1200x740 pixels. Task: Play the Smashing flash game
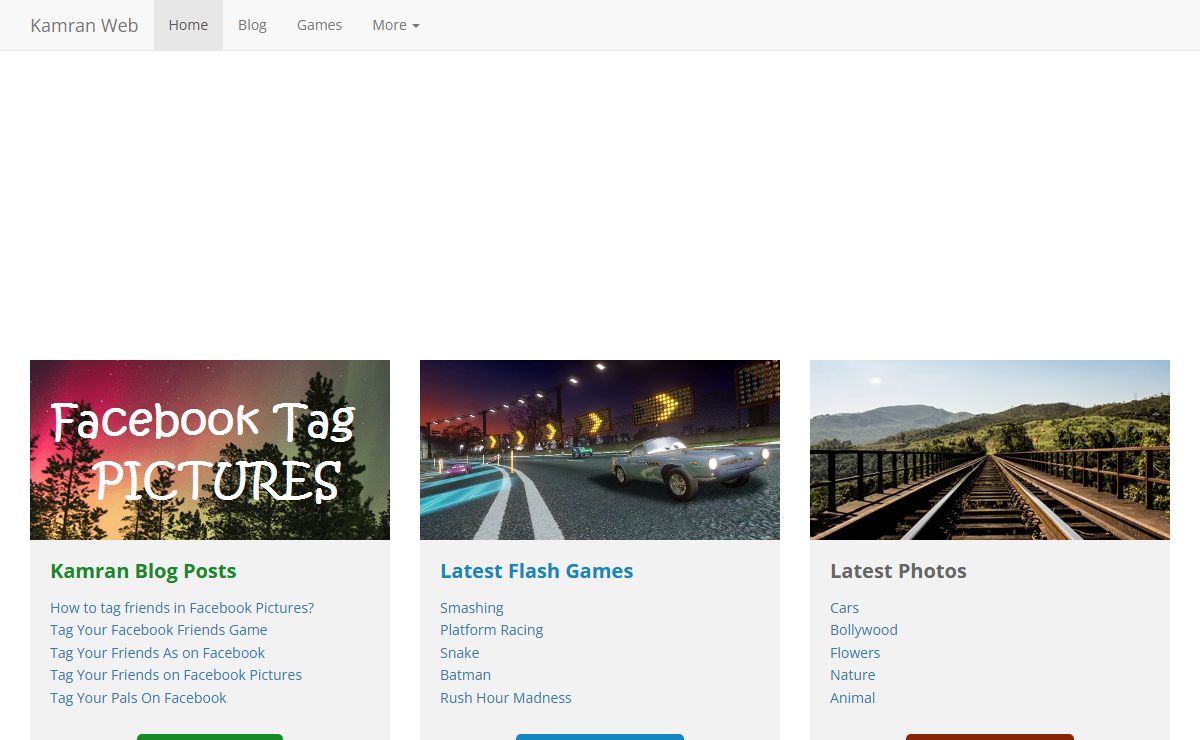coord(472,608)
